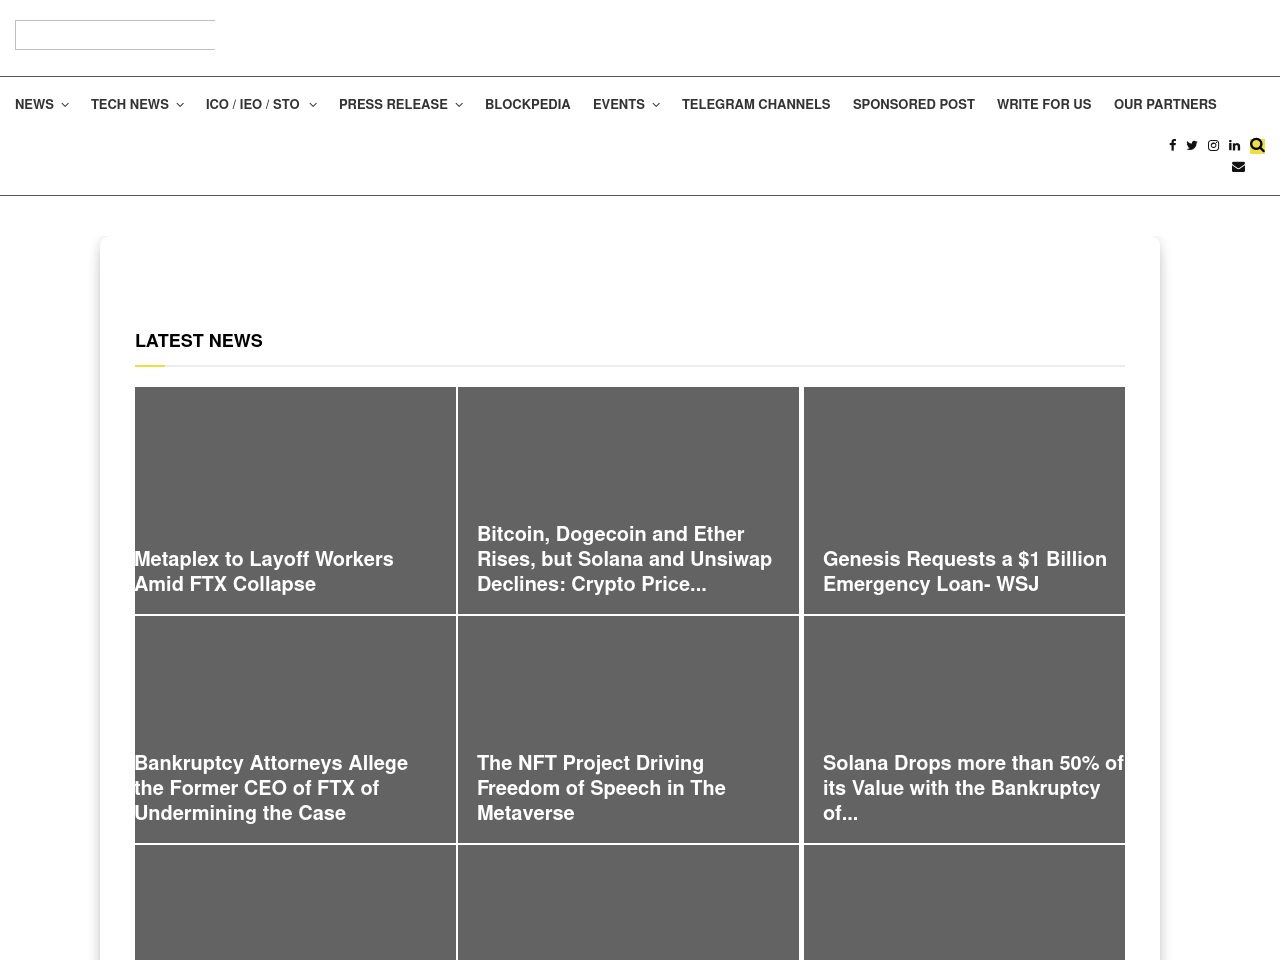Open the Facebook social icon
Image resolution: width=1280 pixels, height=960 pixels.
(x=1172, y=145)
